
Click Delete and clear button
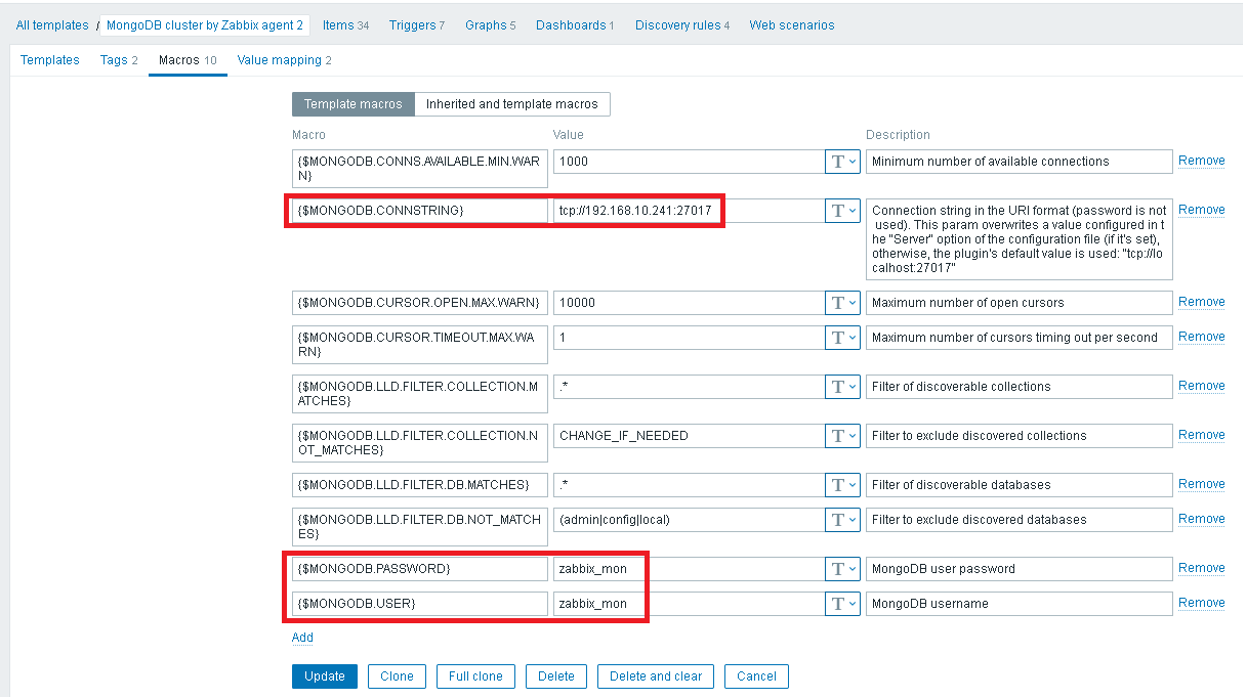(656, 676)
